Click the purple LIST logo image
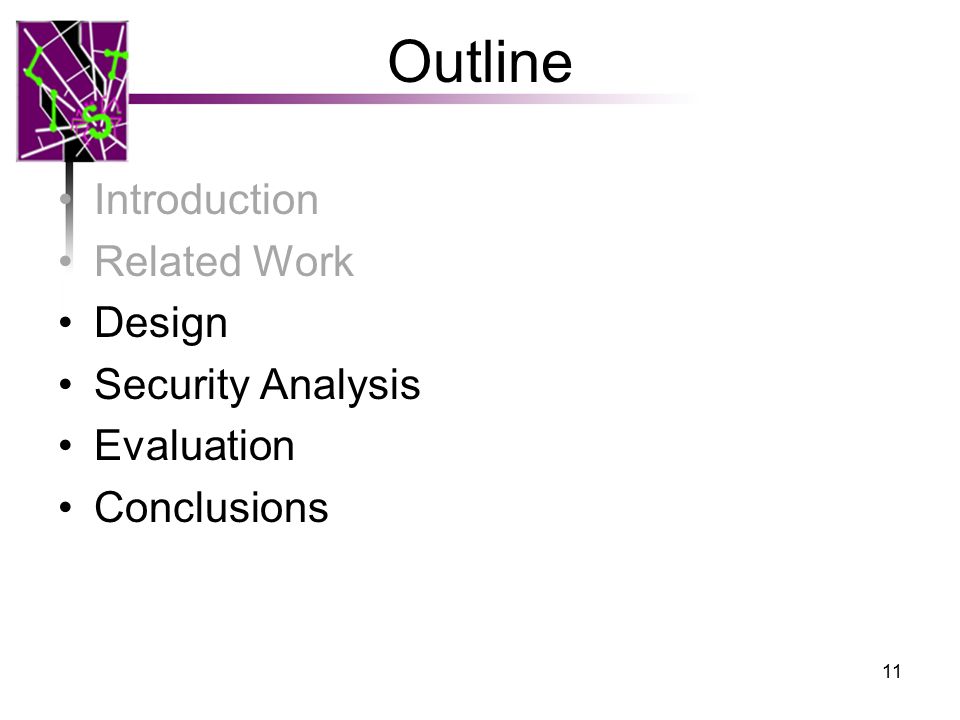Screen dimensions: 960x720 click(72, 91)
